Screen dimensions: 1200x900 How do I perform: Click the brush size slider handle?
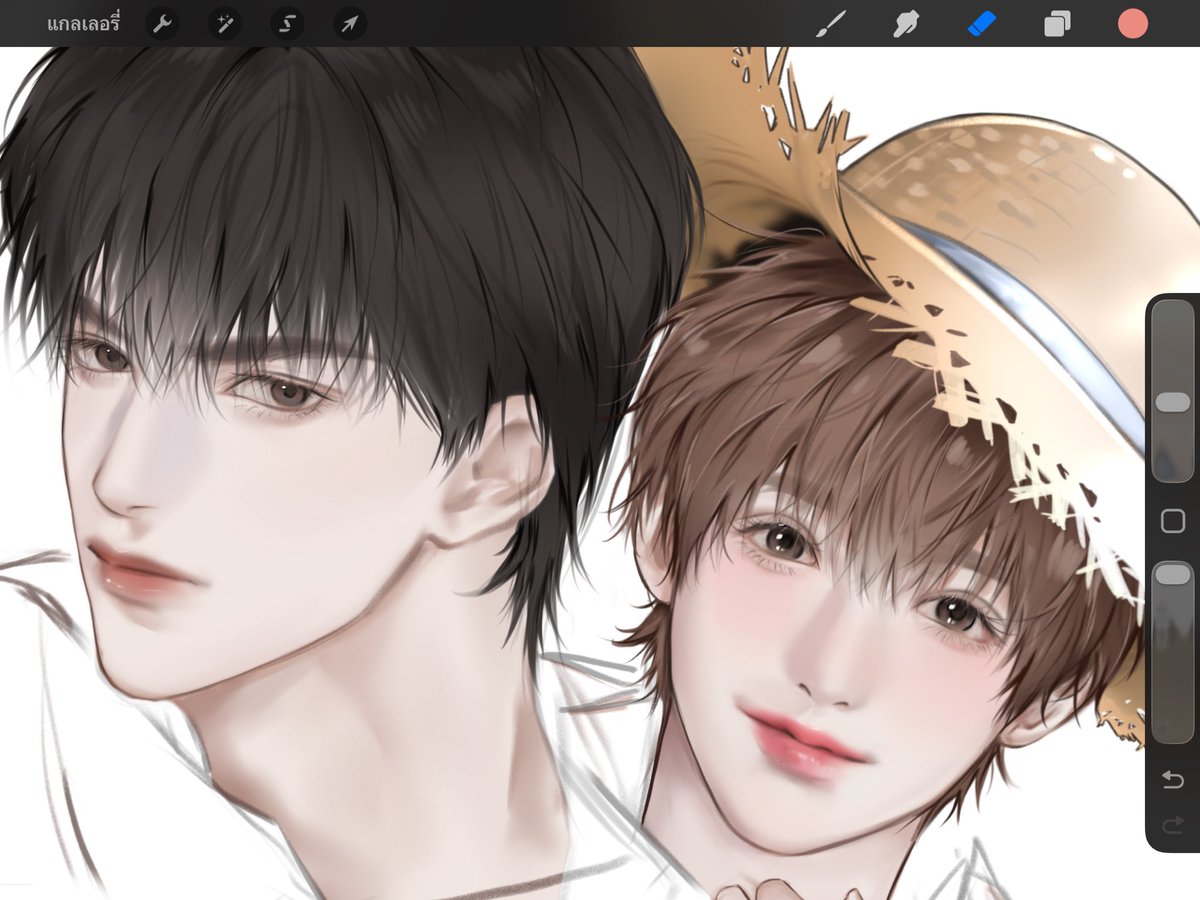pos(1173,402)
